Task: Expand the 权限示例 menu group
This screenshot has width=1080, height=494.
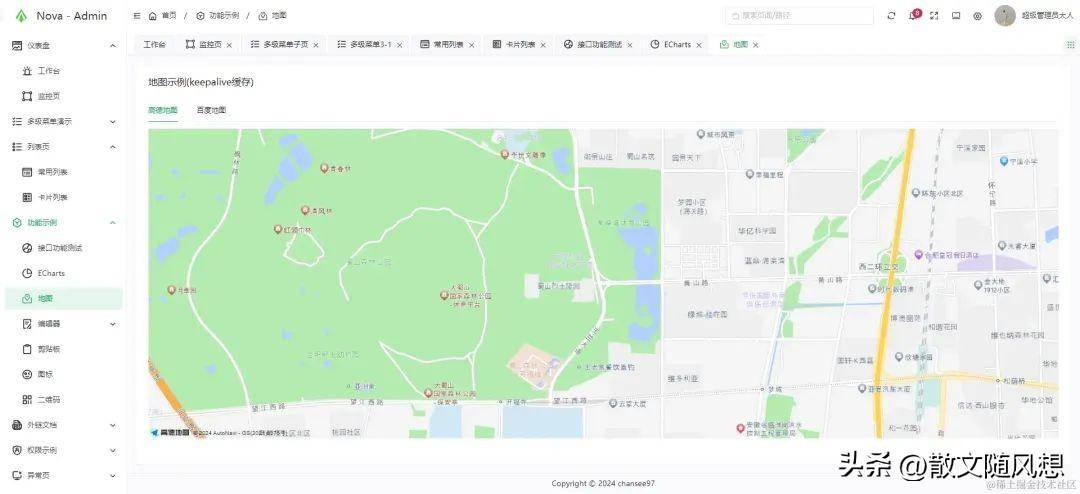Action: 64,450
